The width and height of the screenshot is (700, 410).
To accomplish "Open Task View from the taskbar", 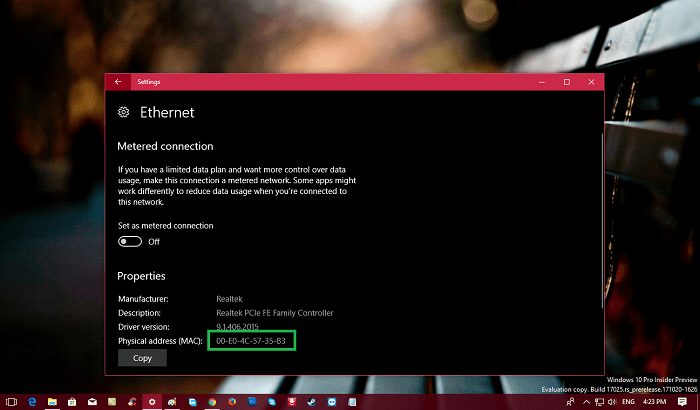I will [x=12, y=402].
